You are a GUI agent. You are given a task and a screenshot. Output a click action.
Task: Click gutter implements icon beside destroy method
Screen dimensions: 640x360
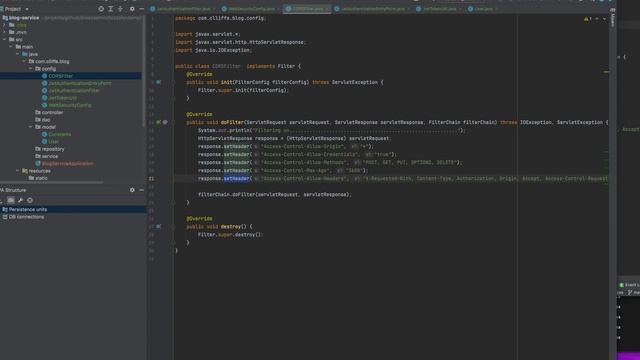[x=158, y=226]
